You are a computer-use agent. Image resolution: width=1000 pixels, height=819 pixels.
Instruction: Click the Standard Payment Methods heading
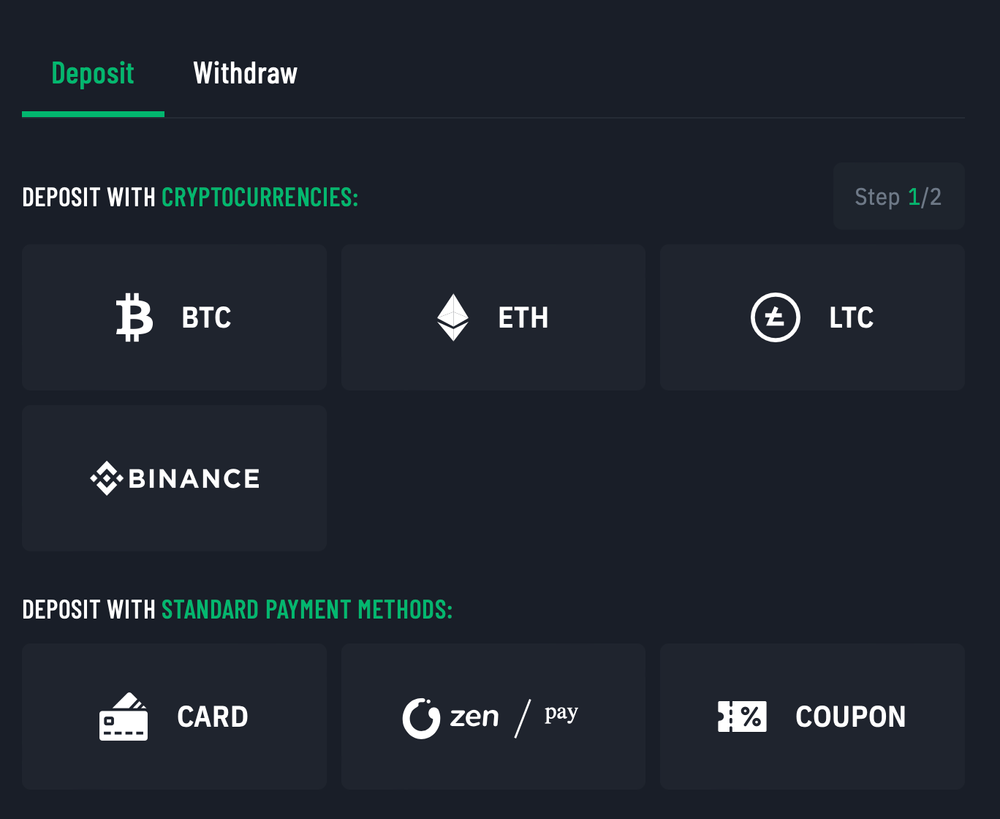[237, 609]
